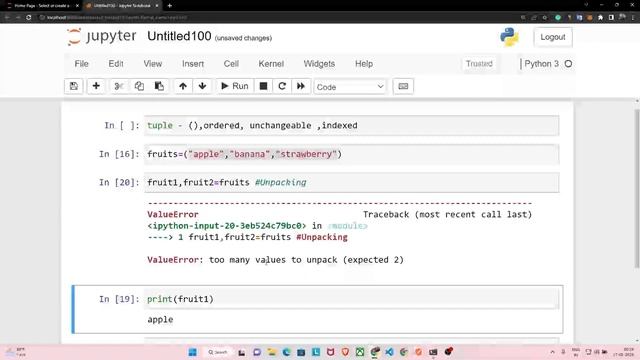This screenshot has width=640, height=360.
Task: Click the browser reload icon
Action: tap(29, 18)
